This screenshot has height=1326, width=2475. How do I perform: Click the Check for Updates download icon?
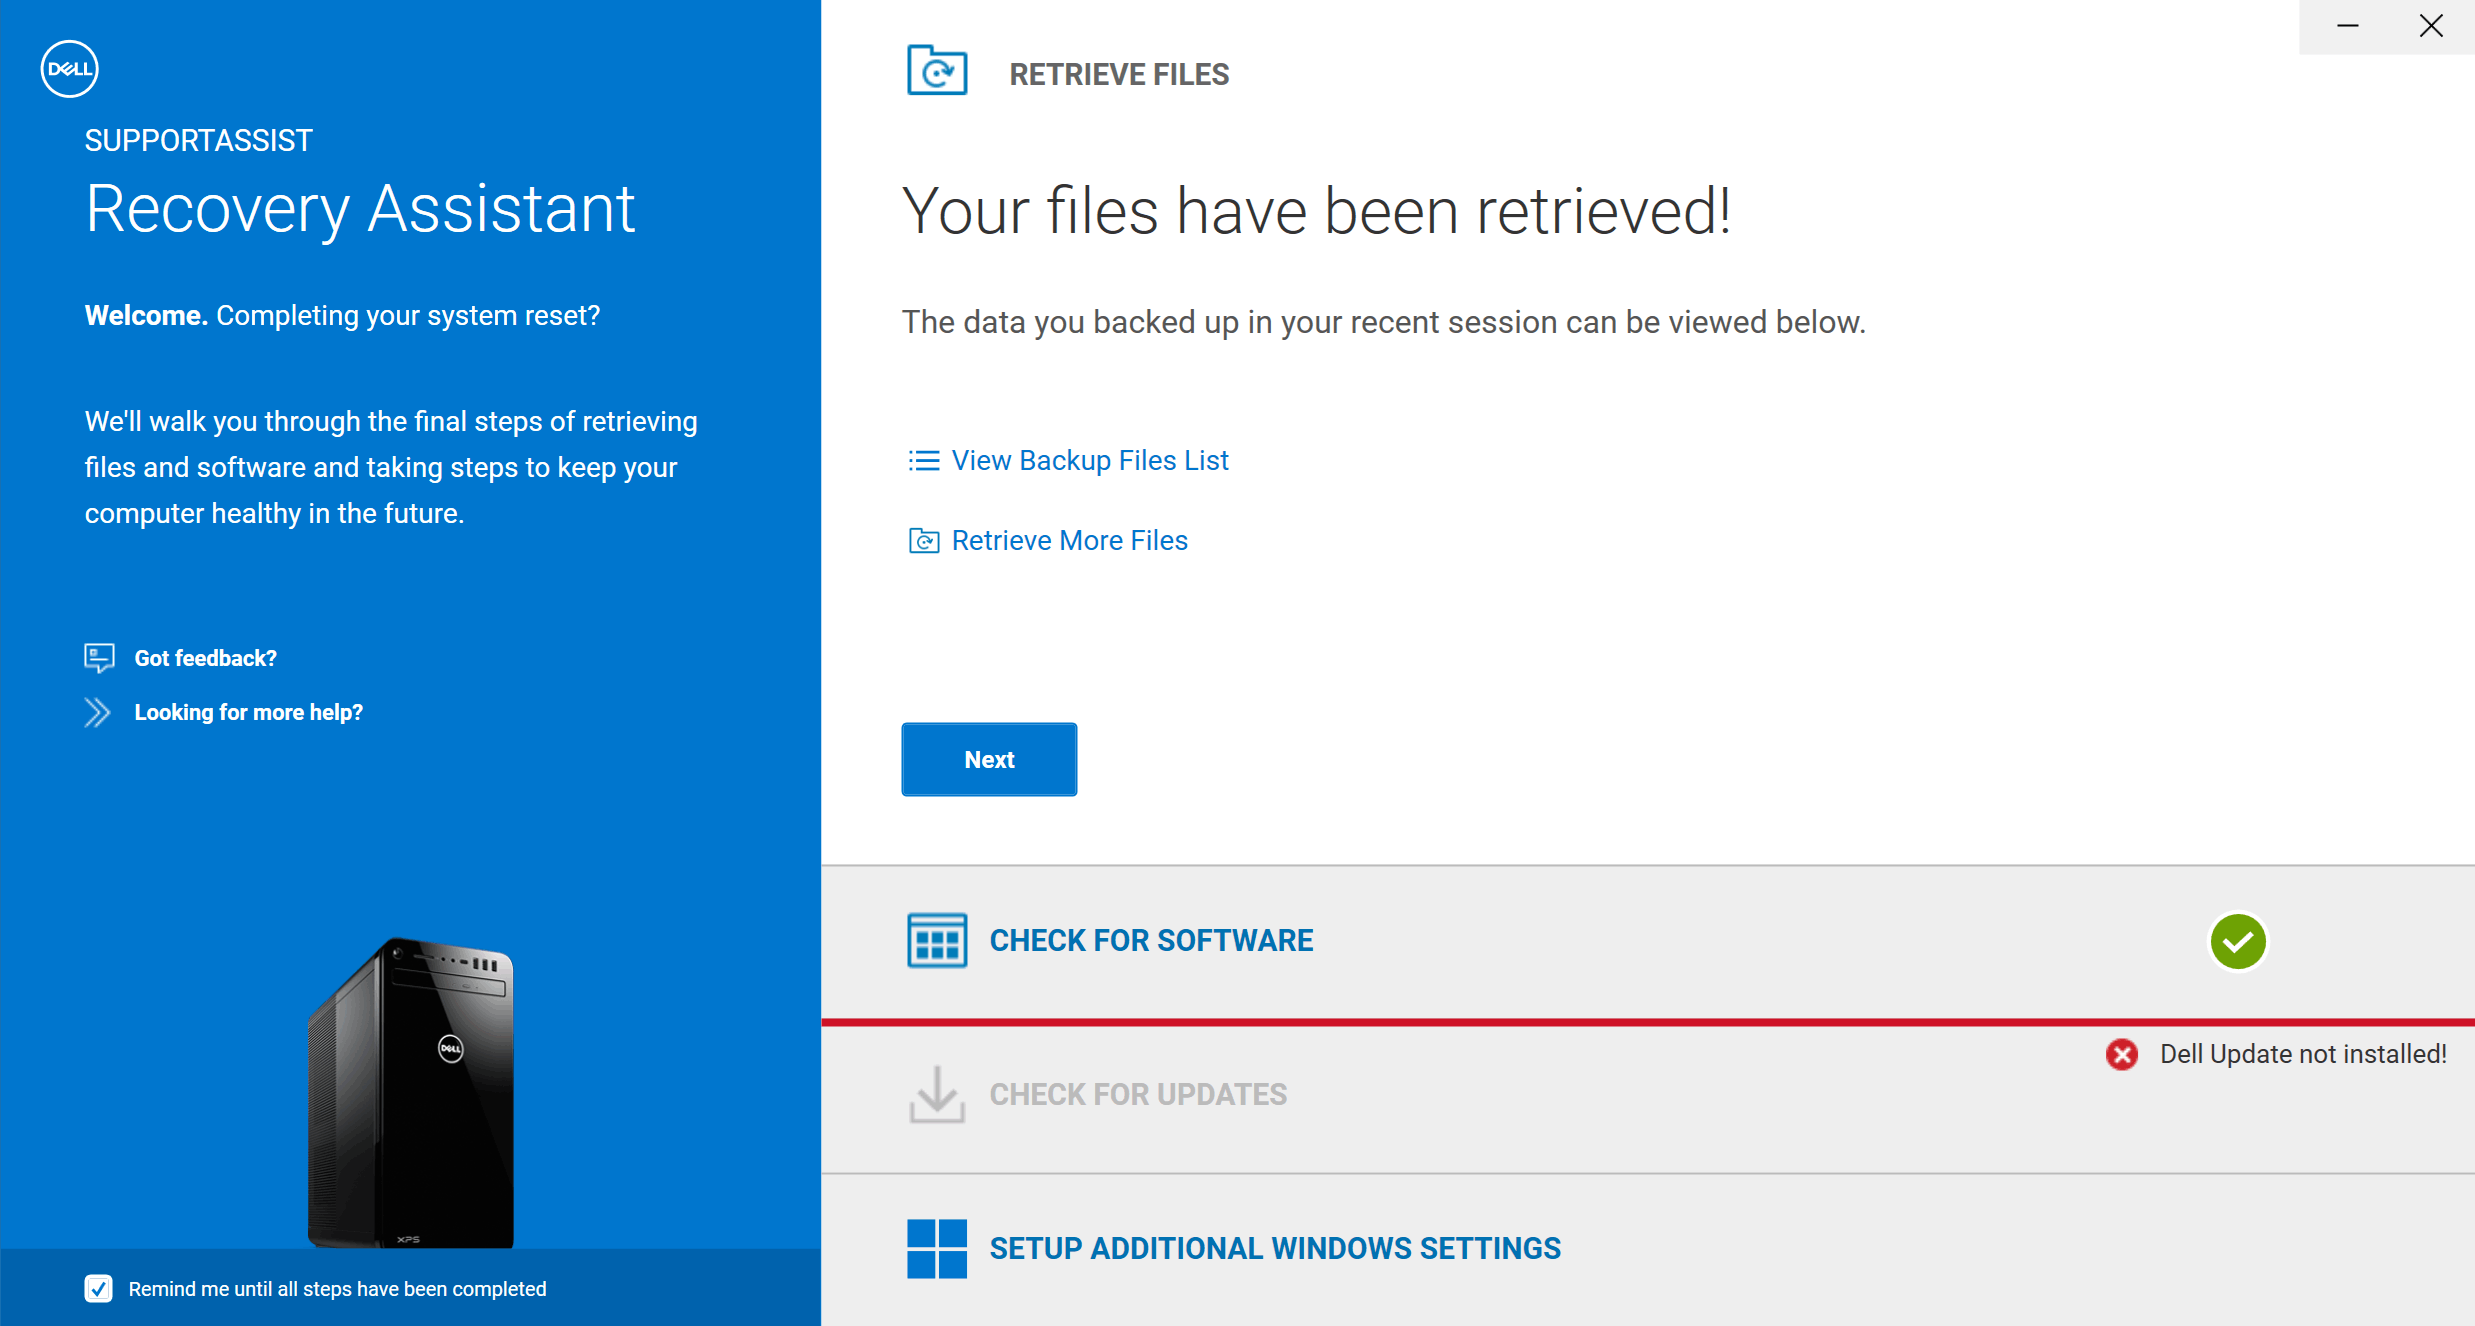936,1094
